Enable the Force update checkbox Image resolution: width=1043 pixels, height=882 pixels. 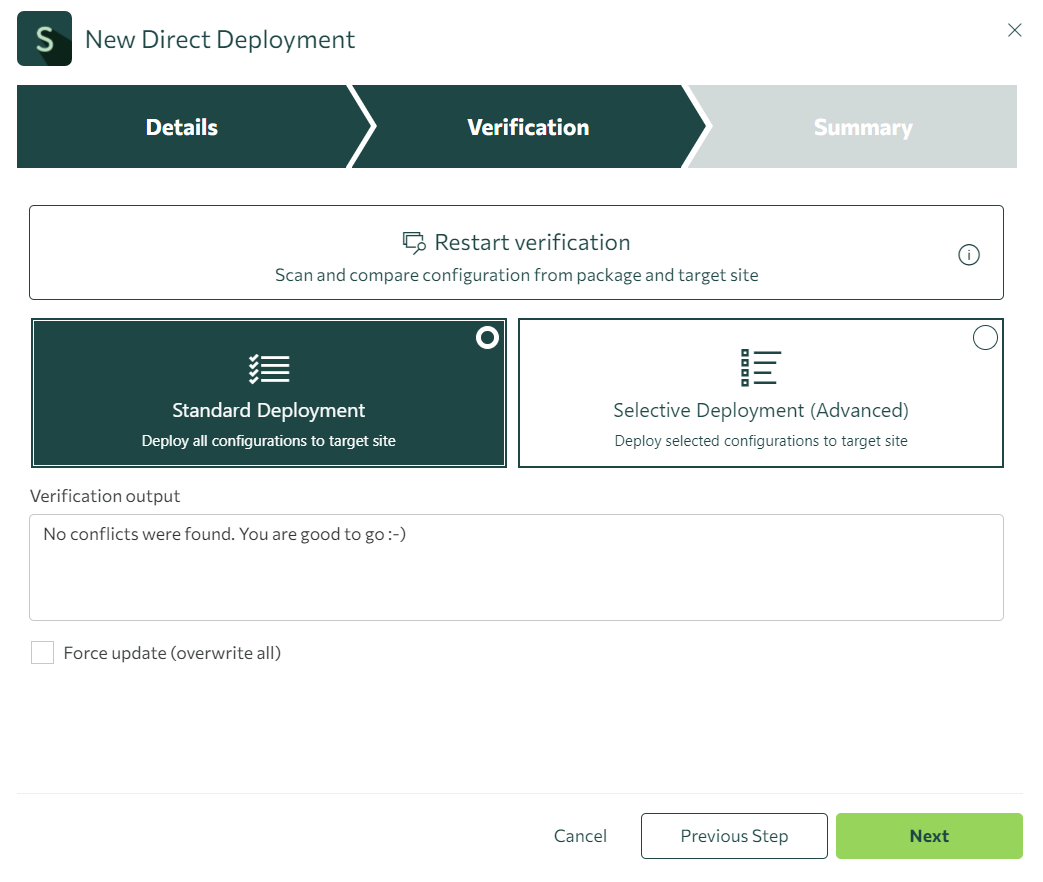coord(42,653)
